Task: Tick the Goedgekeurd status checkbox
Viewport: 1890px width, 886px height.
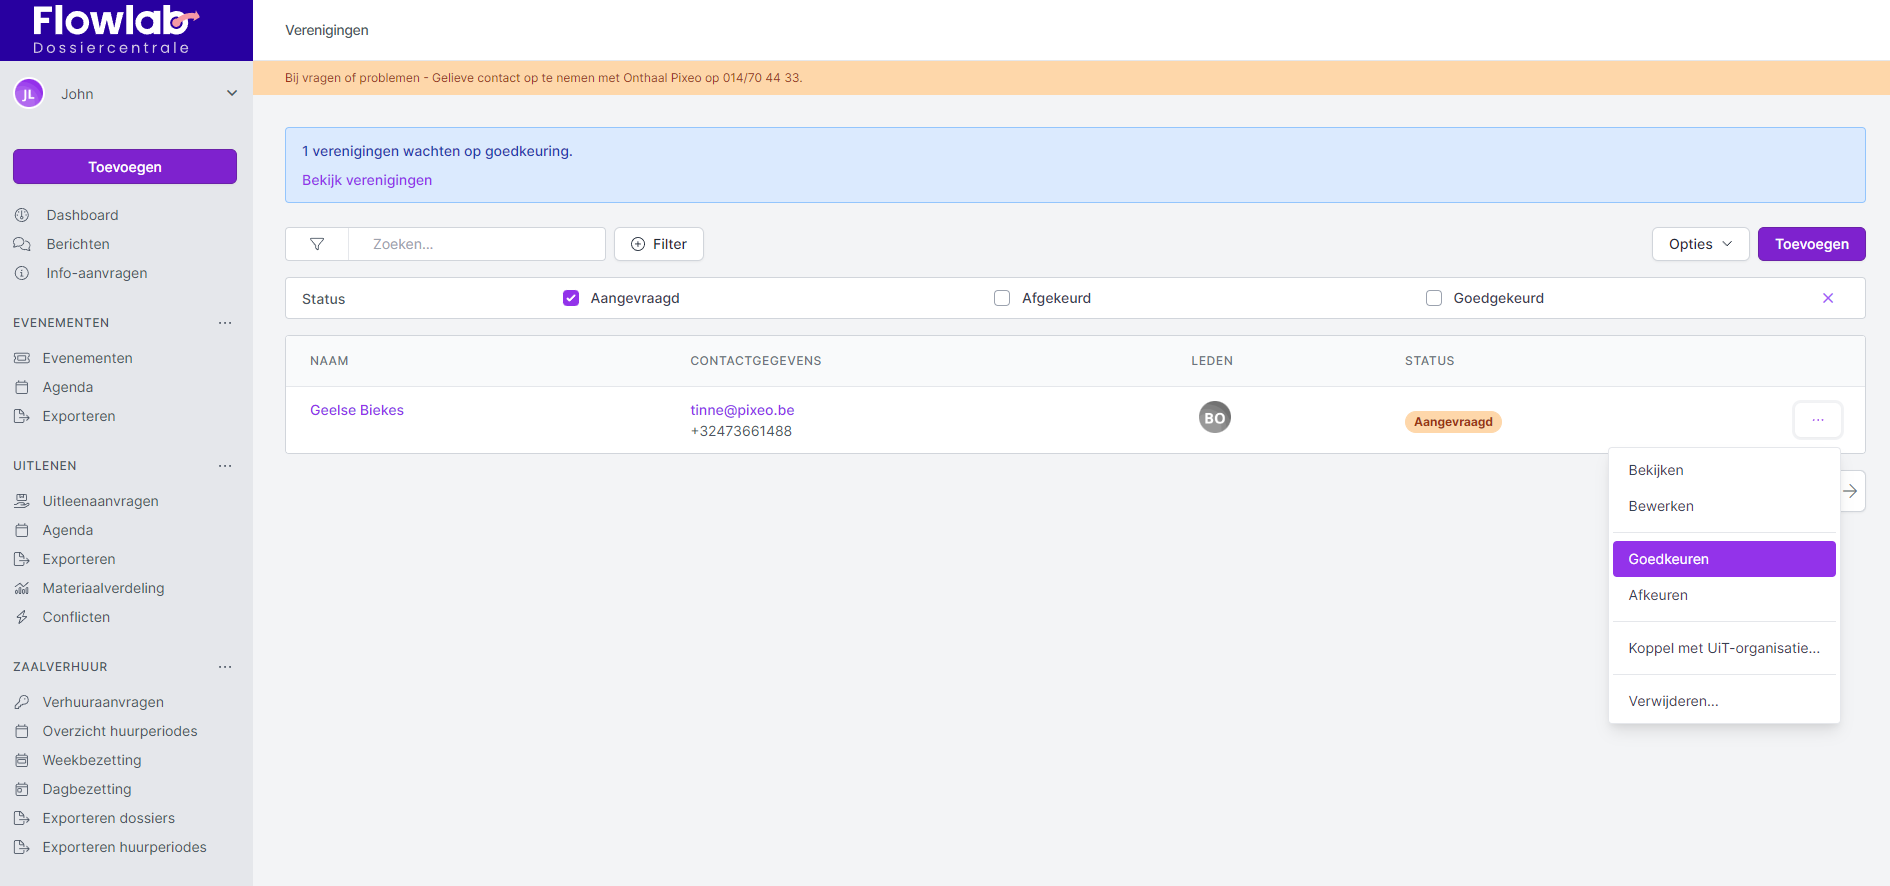Action: coord(1434,298)
